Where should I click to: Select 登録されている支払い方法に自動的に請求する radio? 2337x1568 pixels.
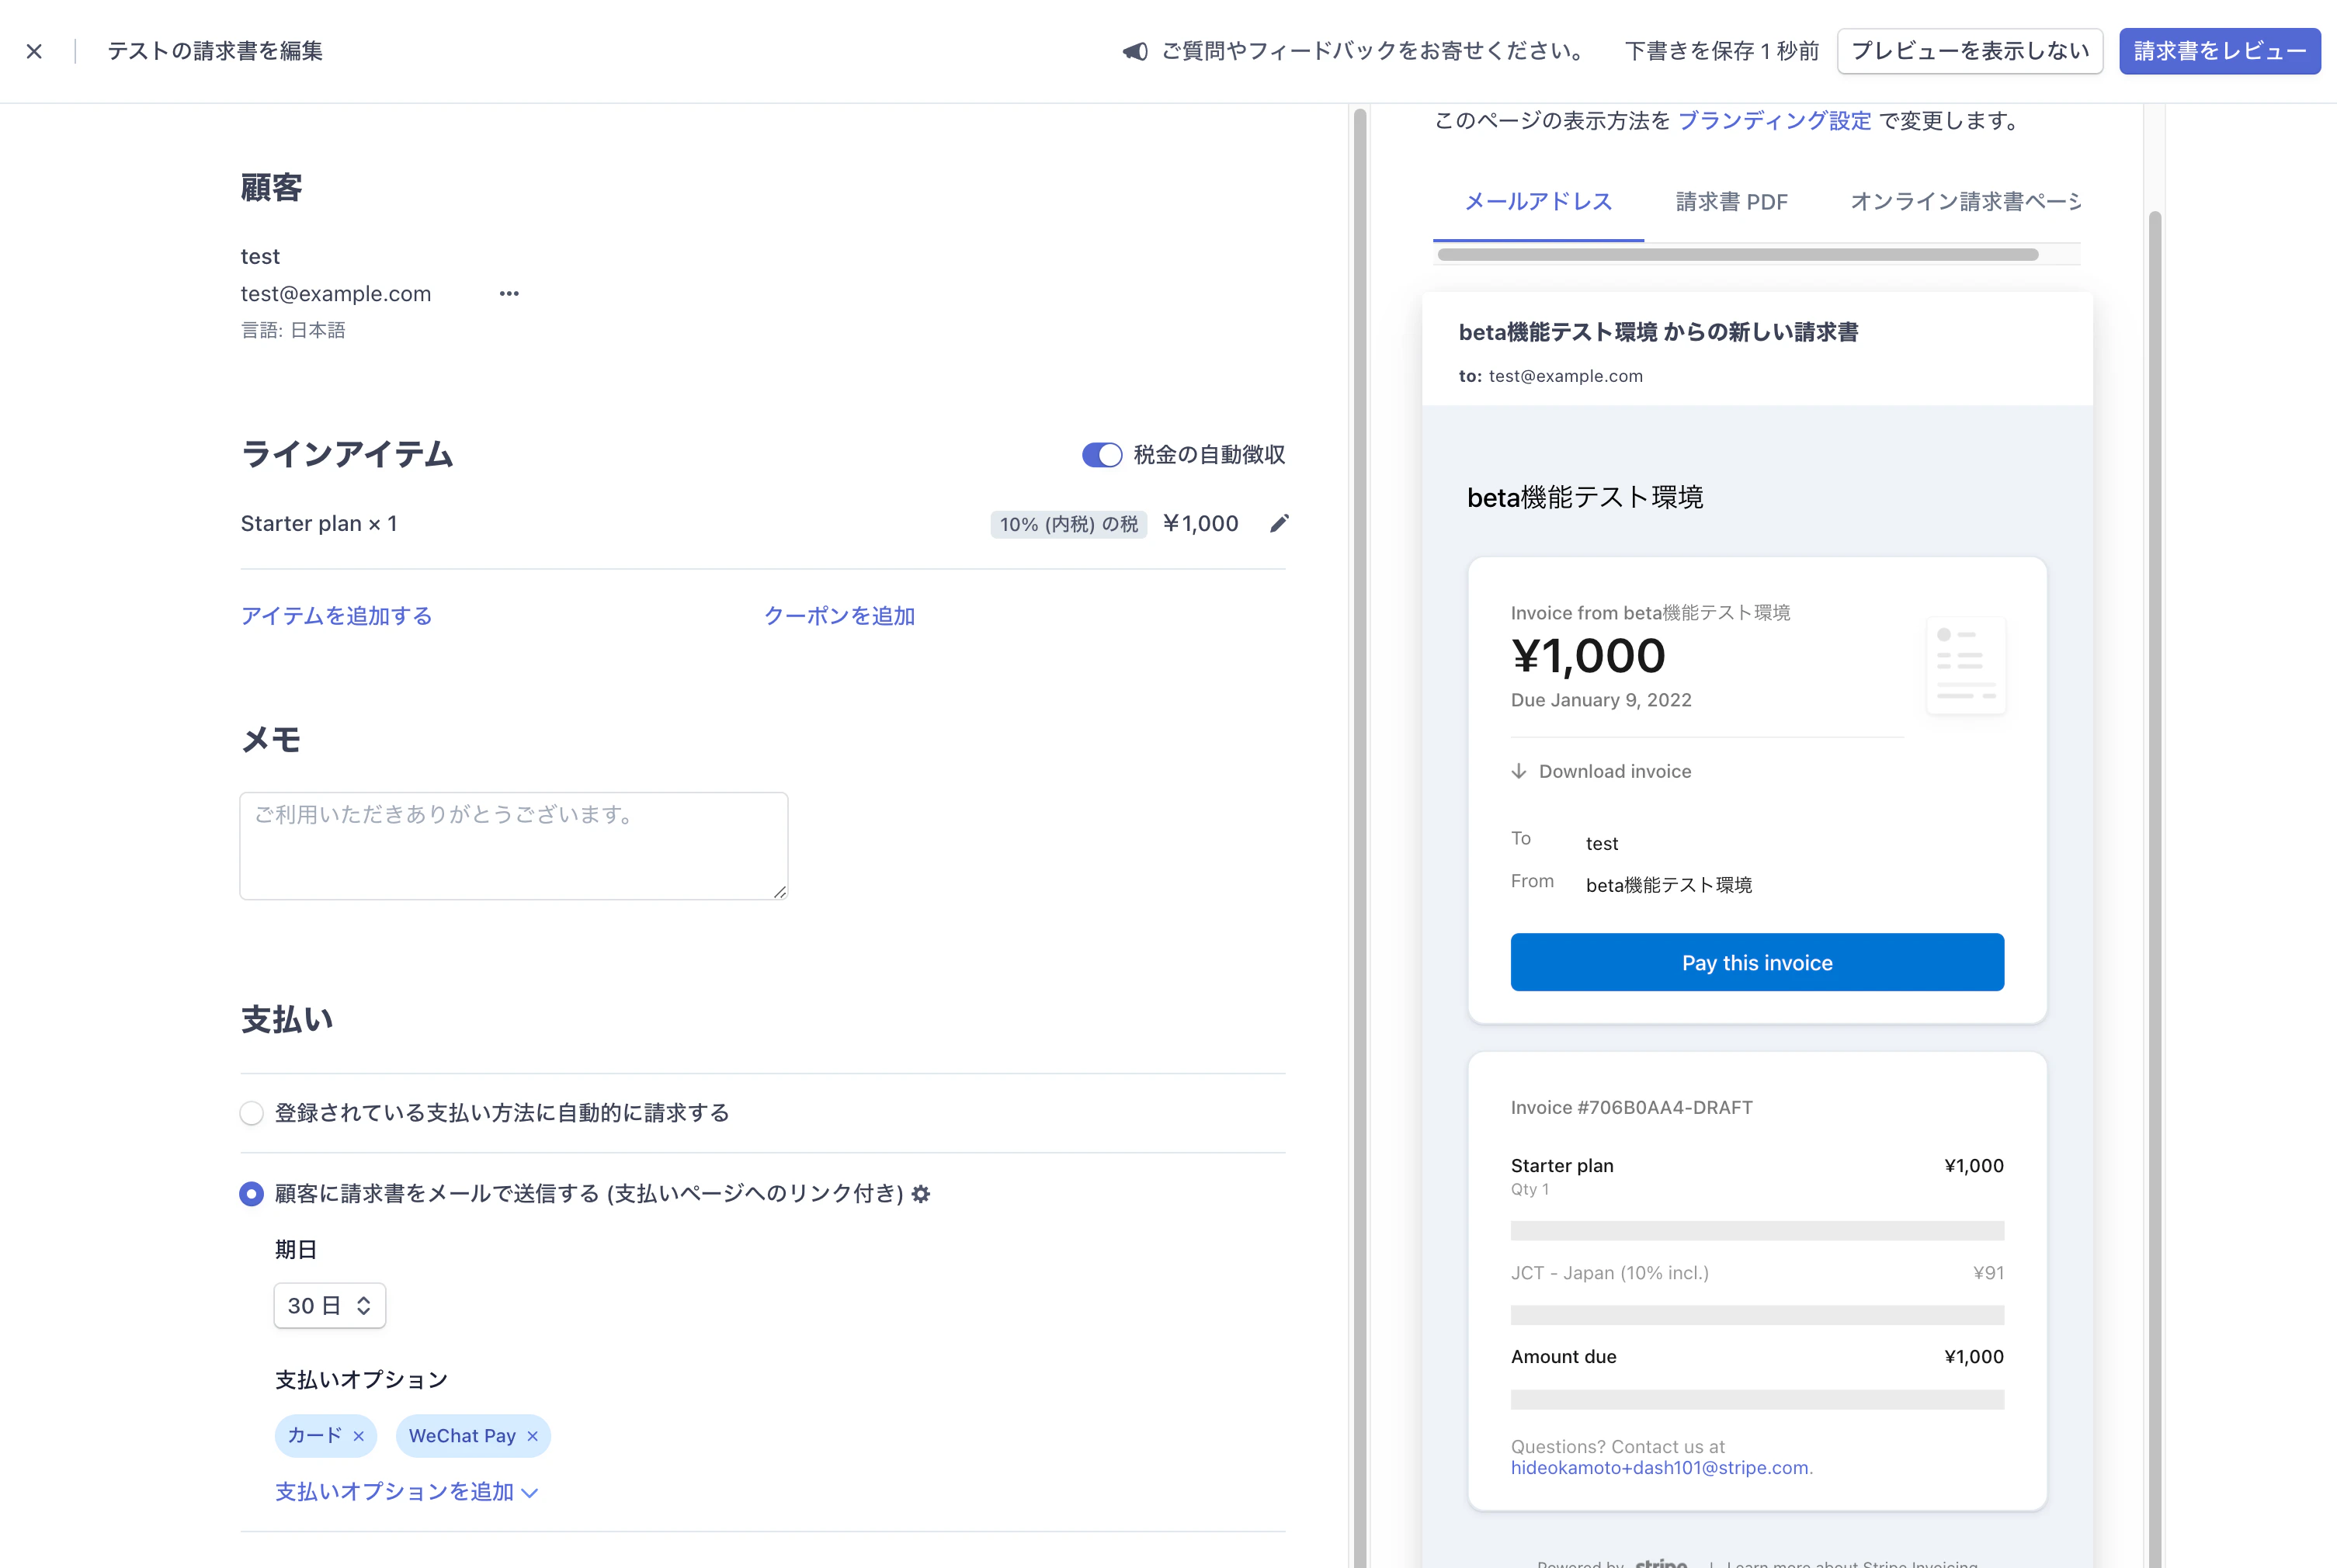tap(251, 1113)
